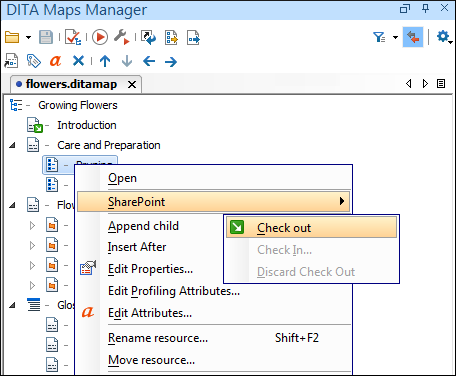
Task: Select the Growing Flowers root node
Action: tap(78, 105)
